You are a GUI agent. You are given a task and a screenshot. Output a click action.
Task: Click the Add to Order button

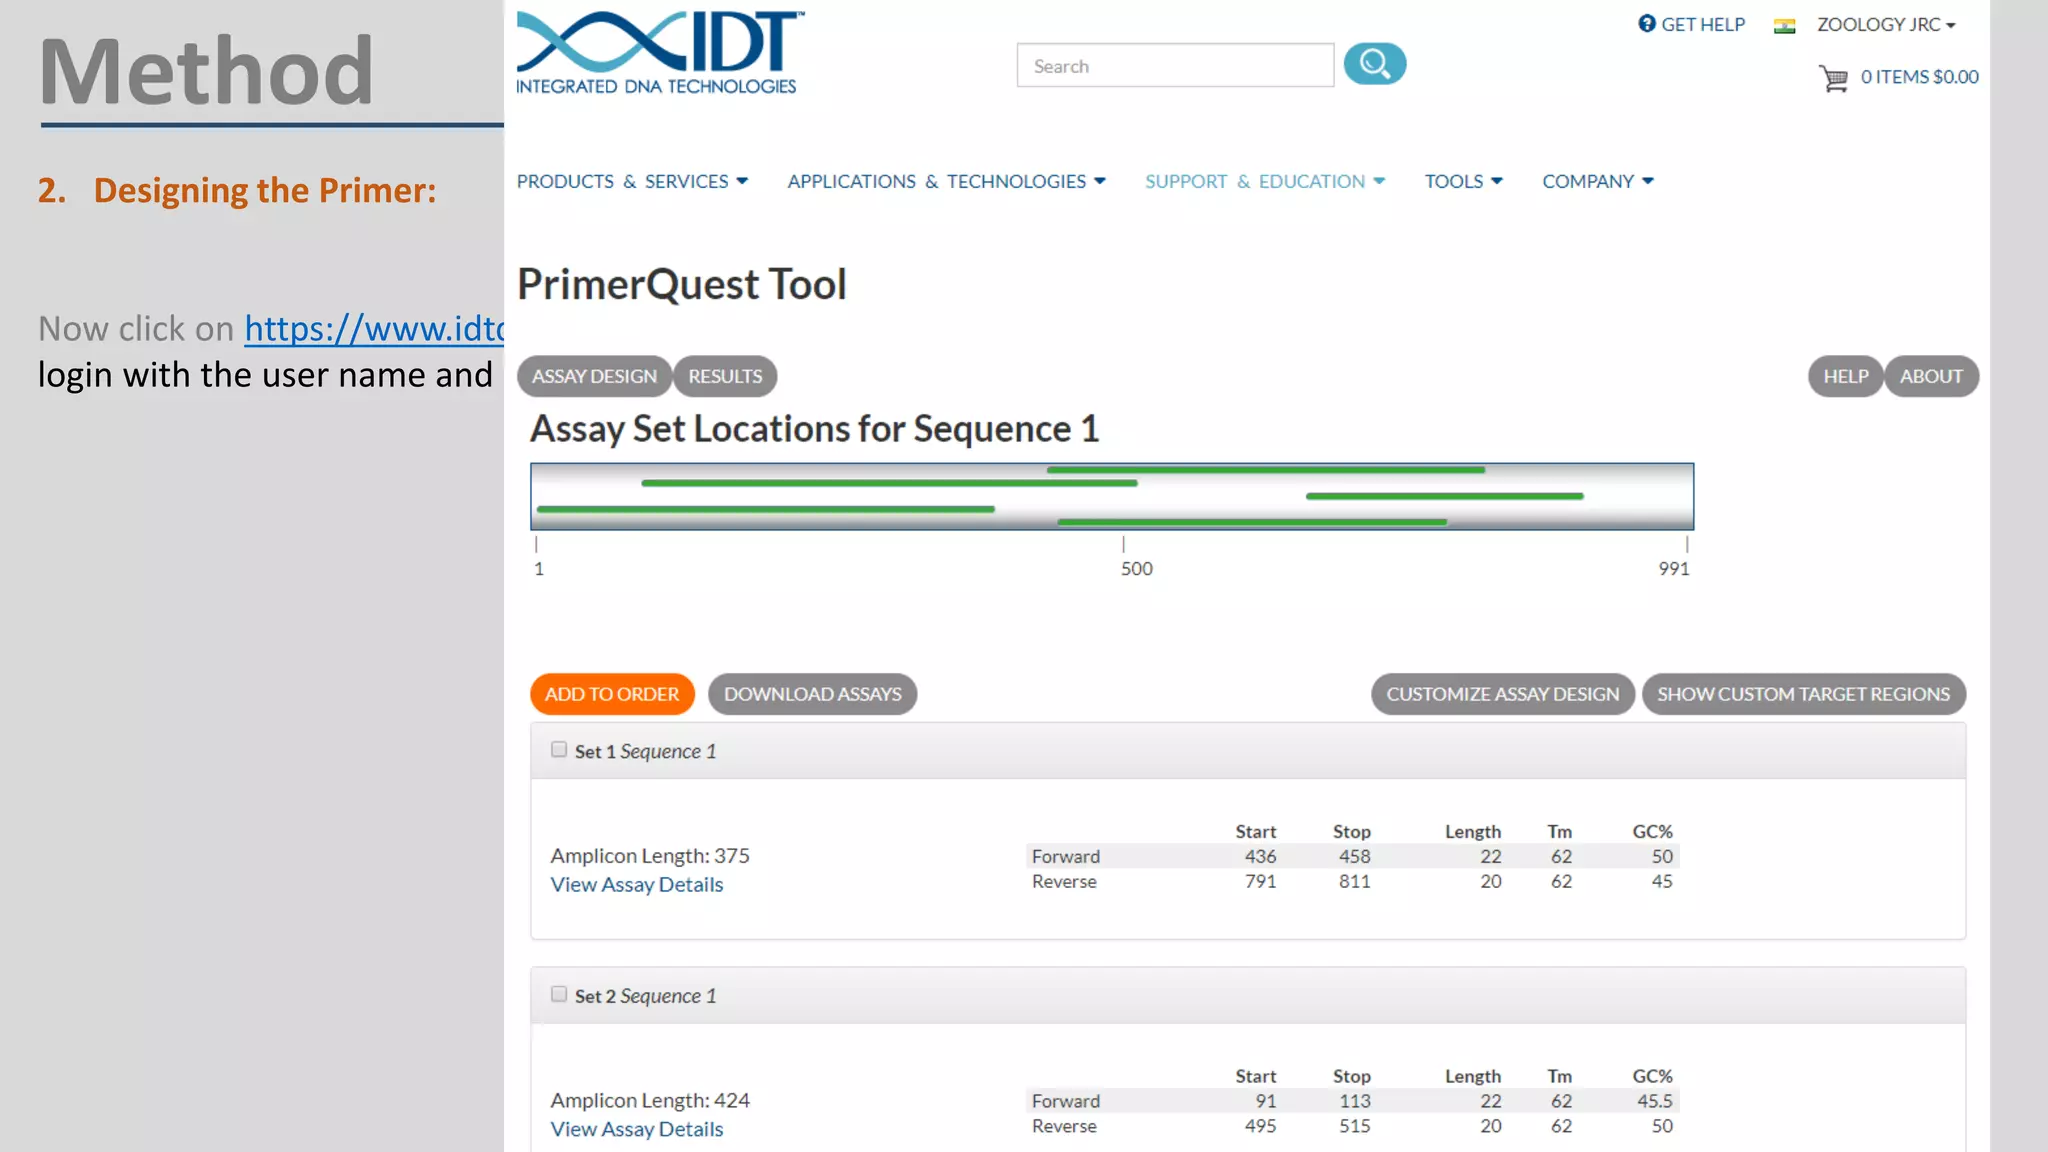[612, 694]
